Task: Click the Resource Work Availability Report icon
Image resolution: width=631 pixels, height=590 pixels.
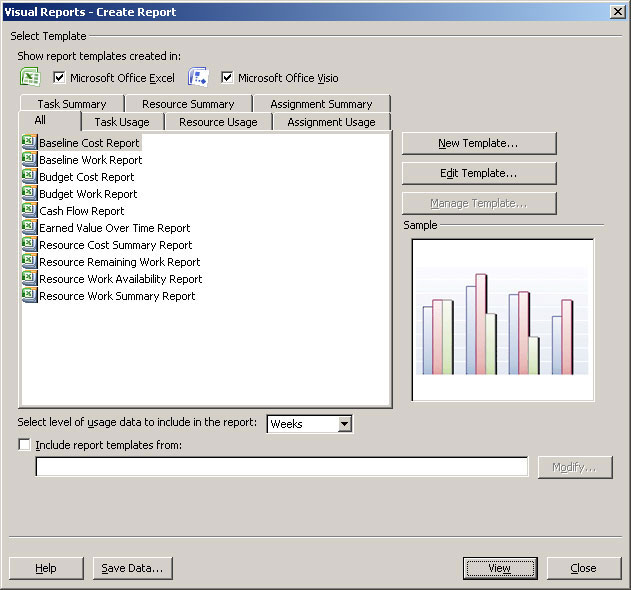Action: pyautogui.click(x=29, y=279)
